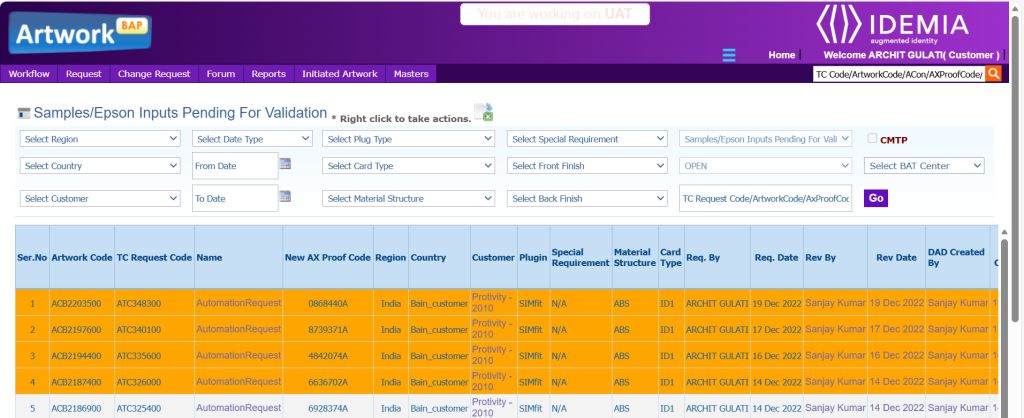Click the vertical page scrollbar
The image size is (1024, 418).
[x=1016, y=200]
